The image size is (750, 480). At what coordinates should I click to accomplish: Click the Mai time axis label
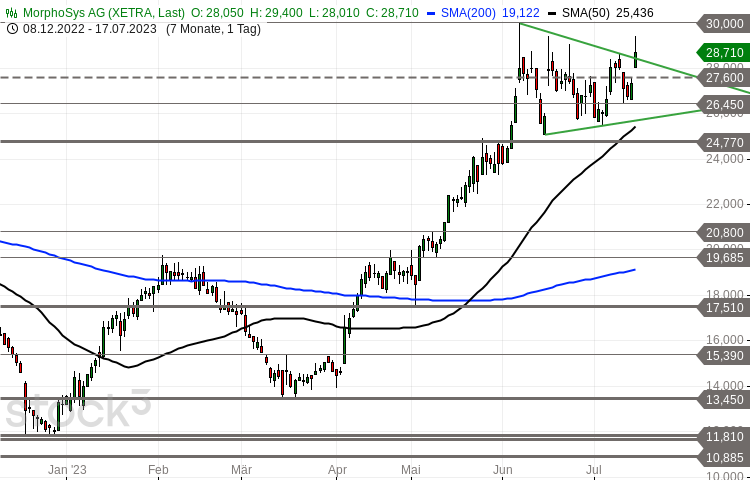pyautogui.click(x=412, y=469)
